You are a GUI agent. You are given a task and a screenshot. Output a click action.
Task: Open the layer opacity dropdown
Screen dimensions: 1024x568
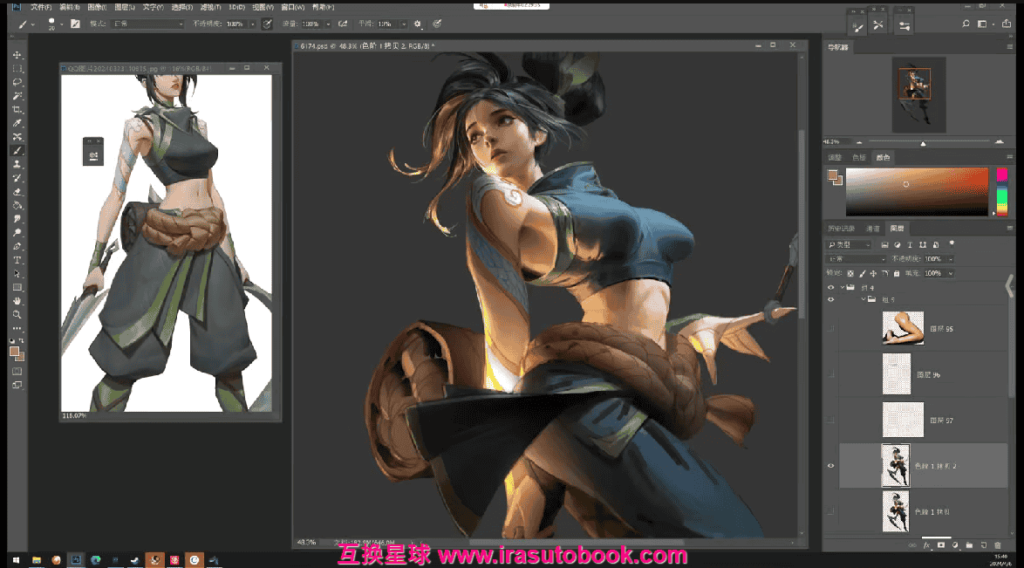[x=951, y=259]
